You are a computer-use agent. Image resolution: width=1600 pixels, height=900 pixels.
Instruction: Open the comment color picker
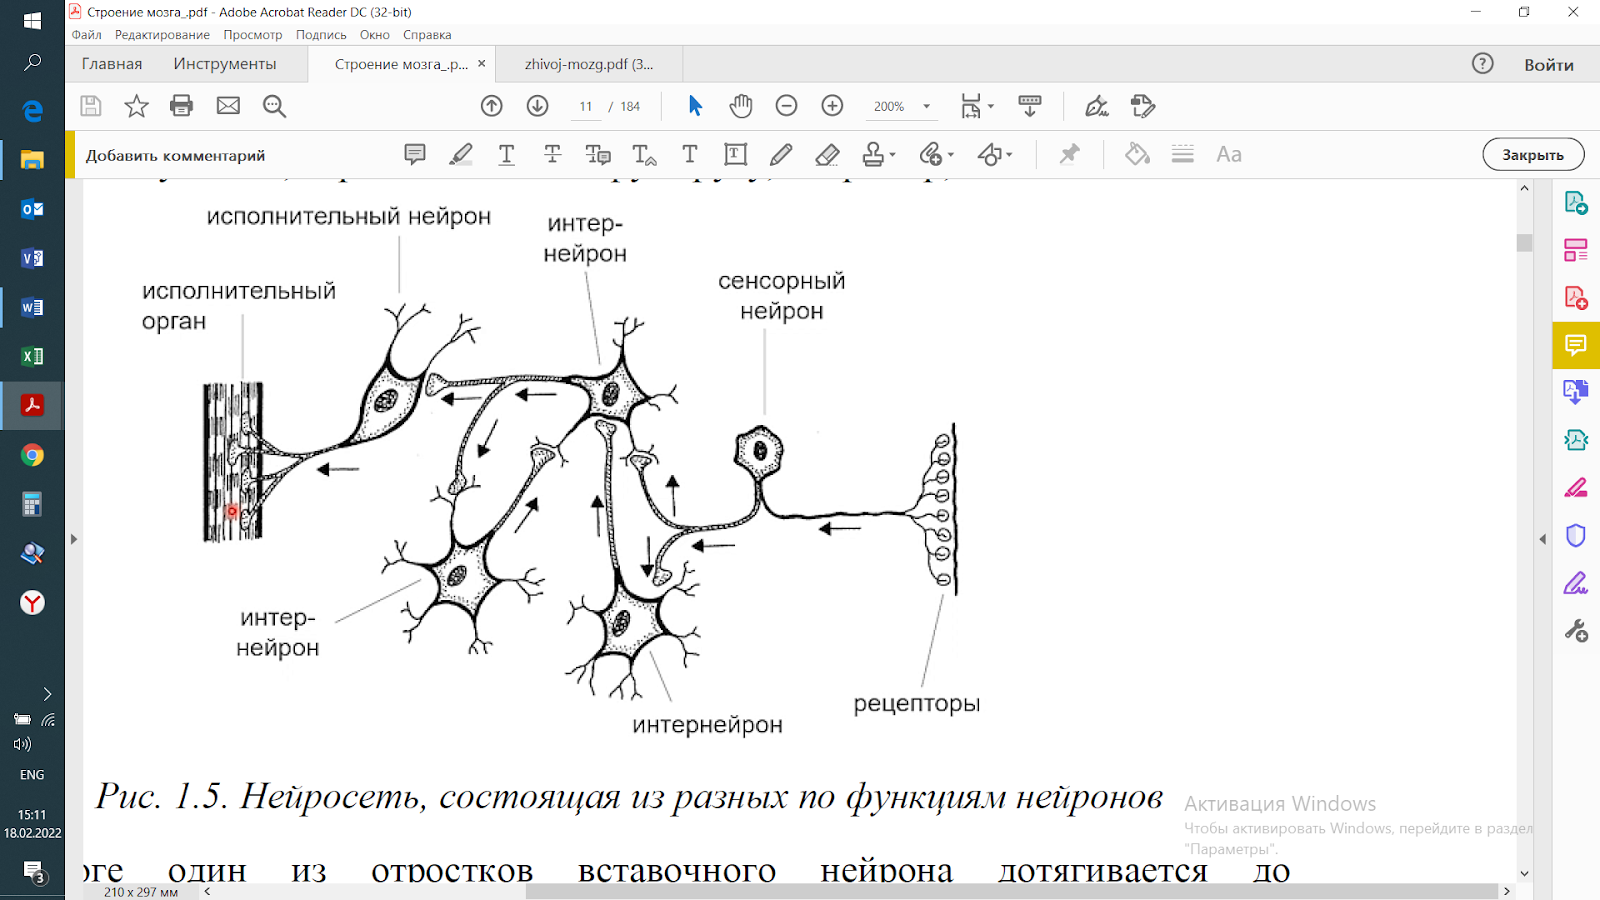coord(1137,155)
